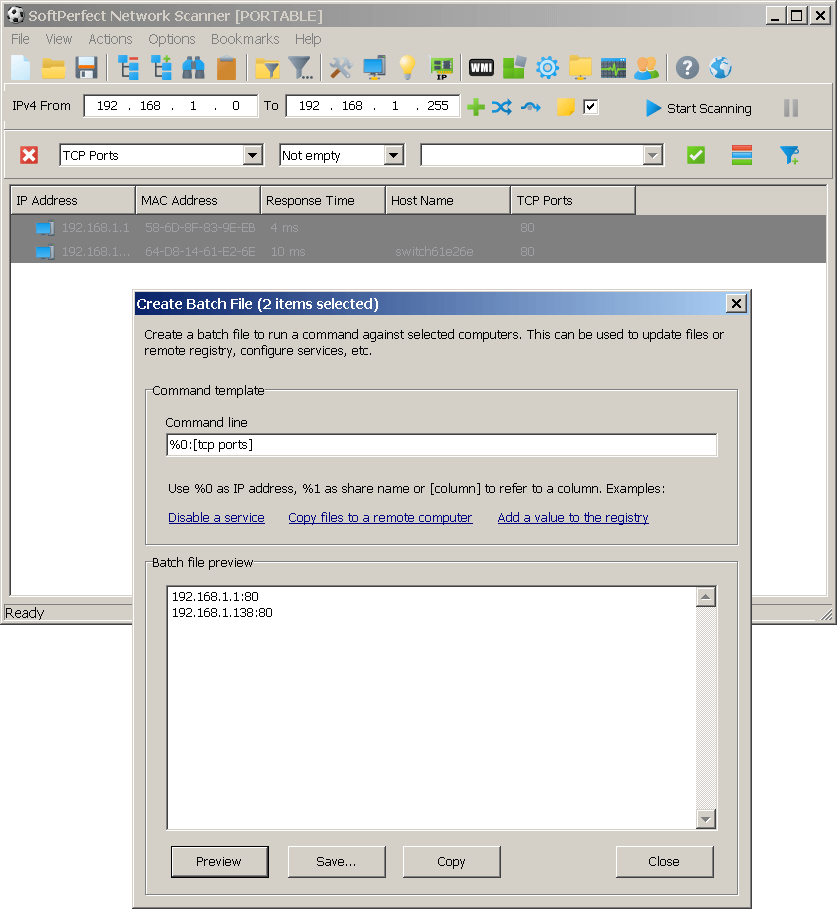Open the Help menu

coord(308,39)
